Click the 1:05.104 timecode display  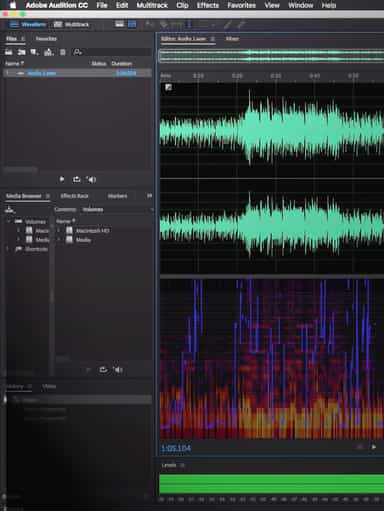click(176, 448)
